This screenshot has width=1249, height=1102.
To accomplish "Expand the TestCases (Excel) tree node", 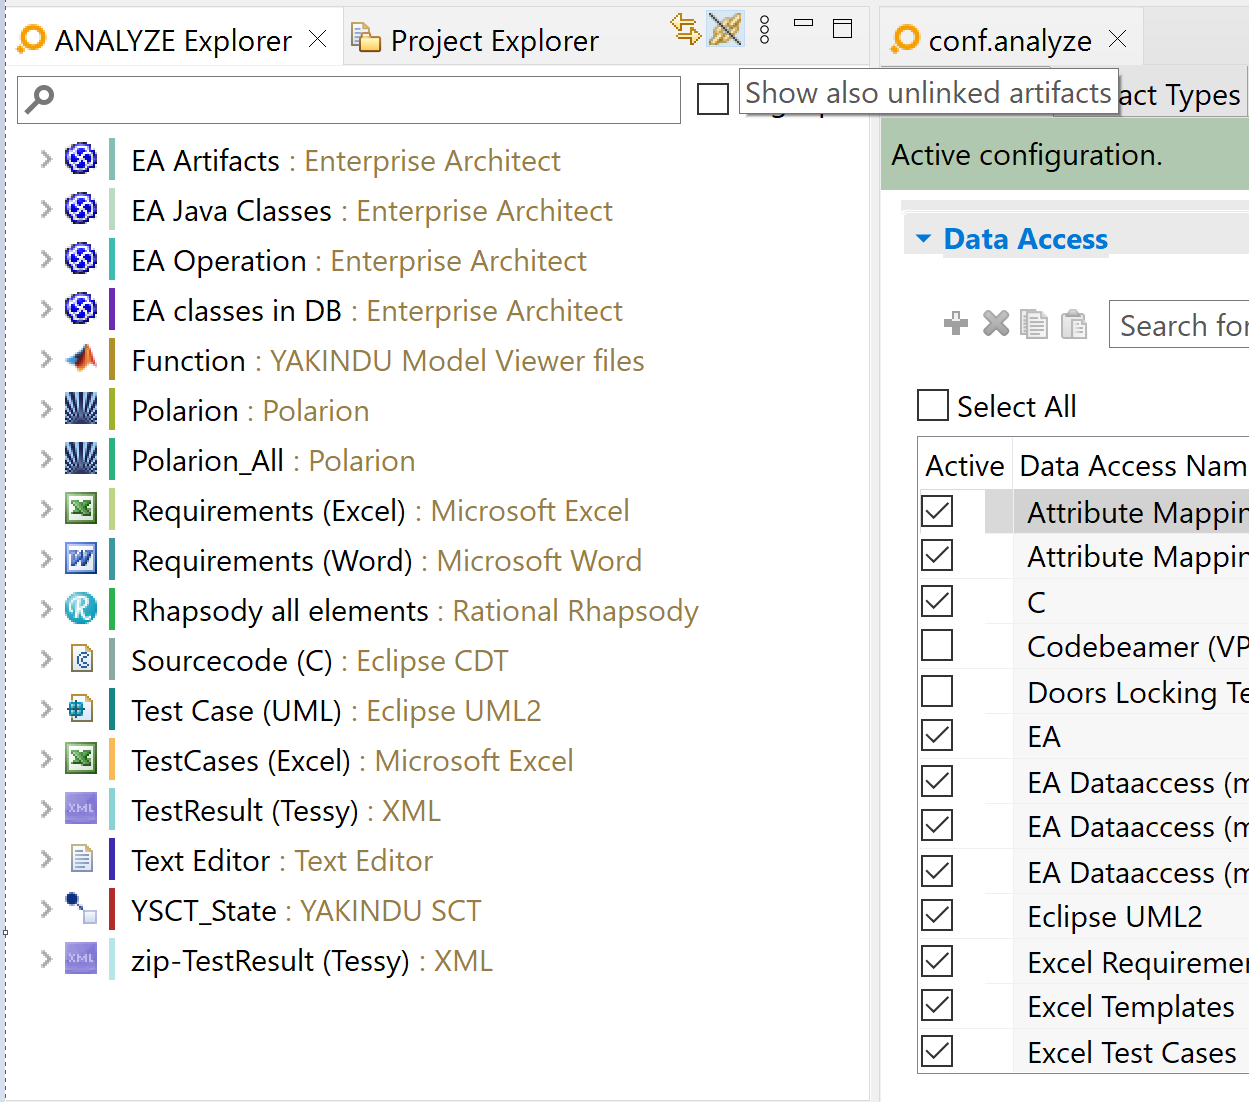I will (x=45, y=759).
